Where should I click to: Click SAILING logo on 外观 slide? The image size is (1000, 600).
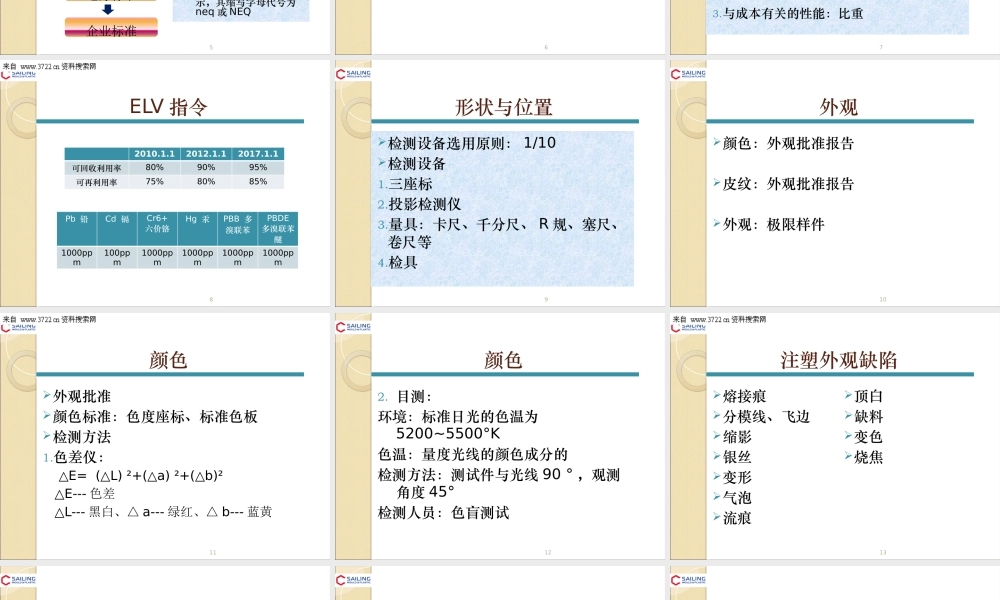click(688, 74)
